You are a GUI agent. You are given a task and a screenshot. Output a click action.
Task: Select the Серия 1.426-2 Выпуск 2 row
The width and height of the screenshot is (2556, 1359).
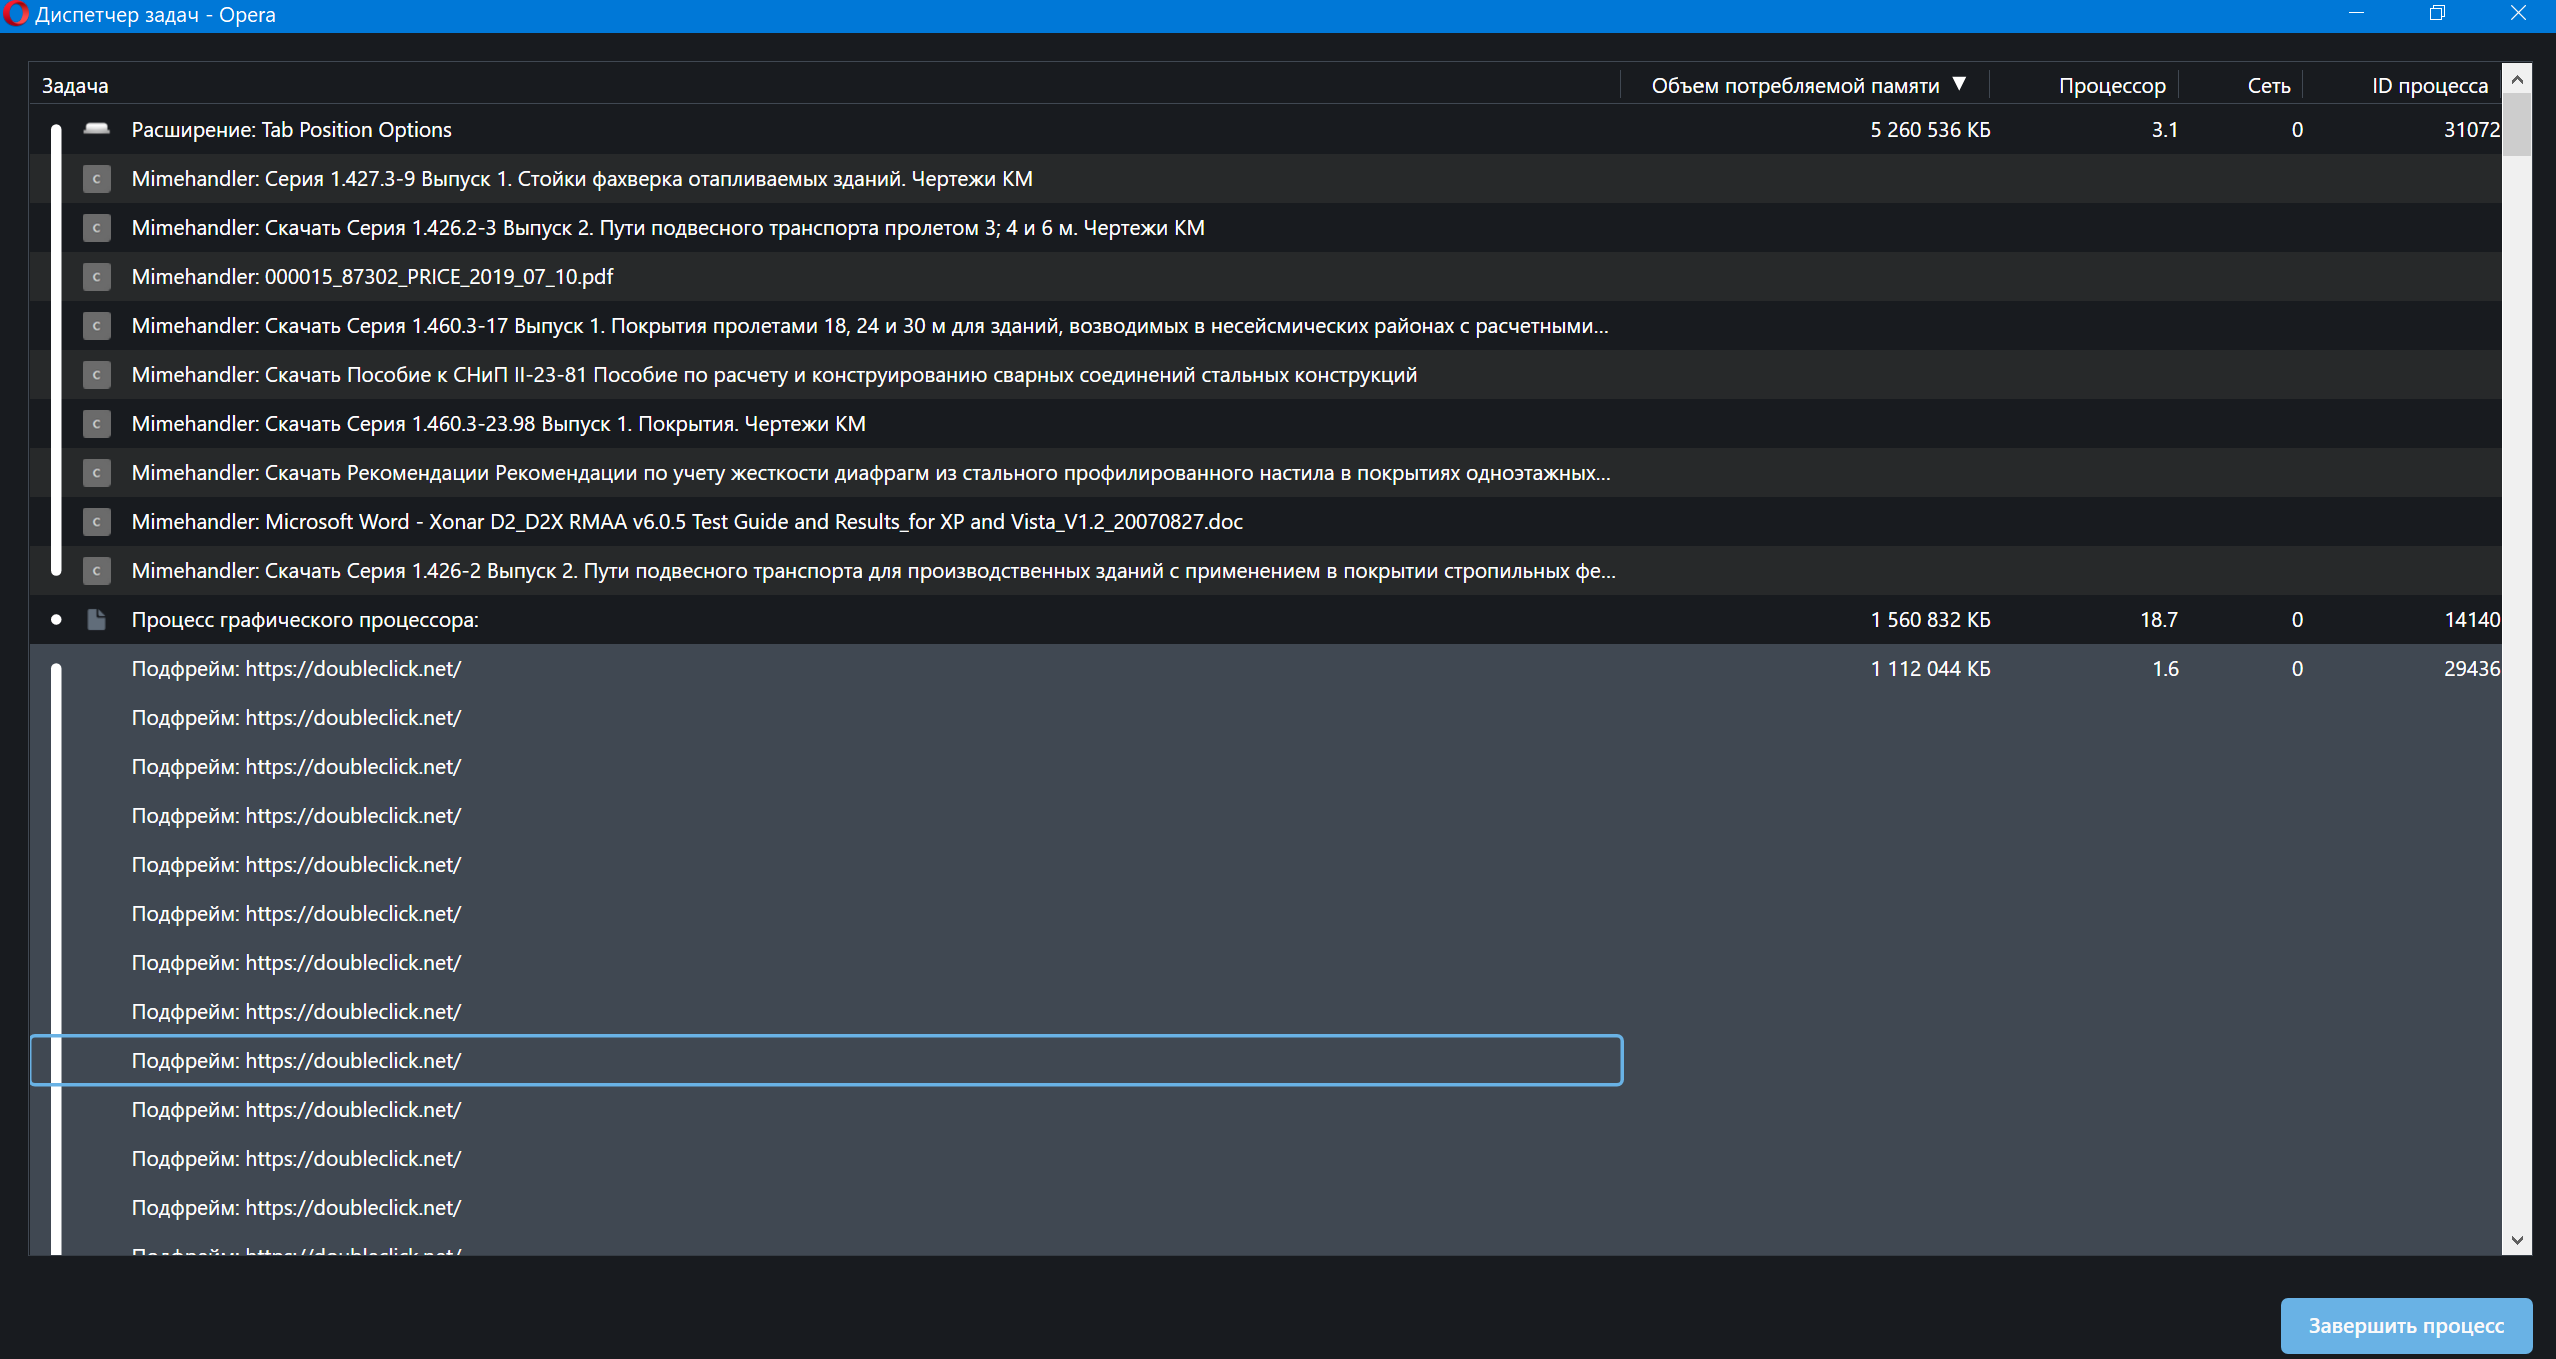[x=1265, y=571]
